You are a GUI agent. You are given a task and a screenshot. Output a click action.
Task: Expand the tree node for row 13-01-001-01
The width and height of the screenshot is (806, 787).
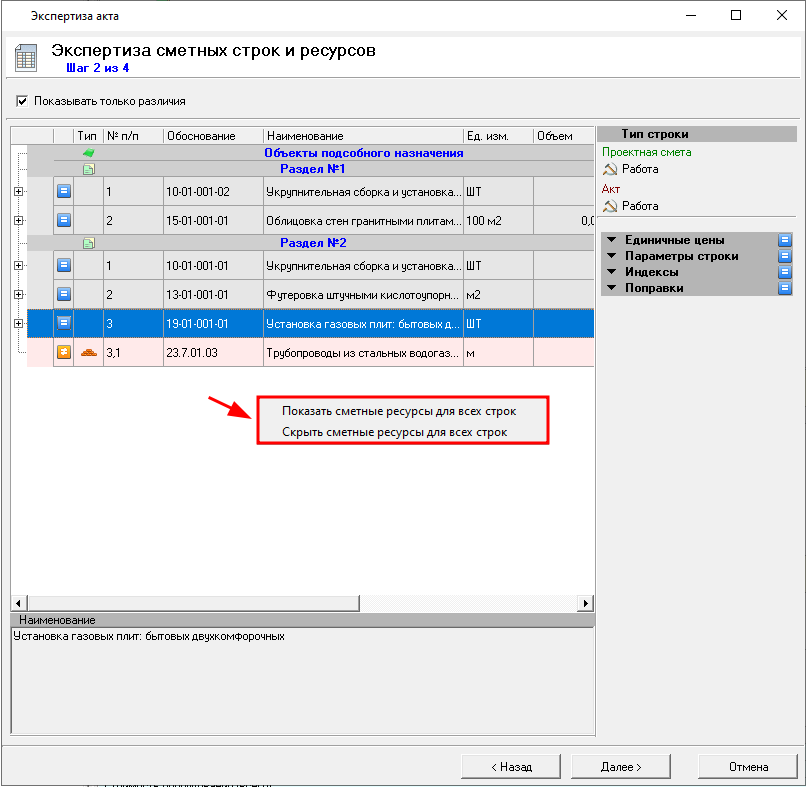pyautogui.click(x=18, y=295)
